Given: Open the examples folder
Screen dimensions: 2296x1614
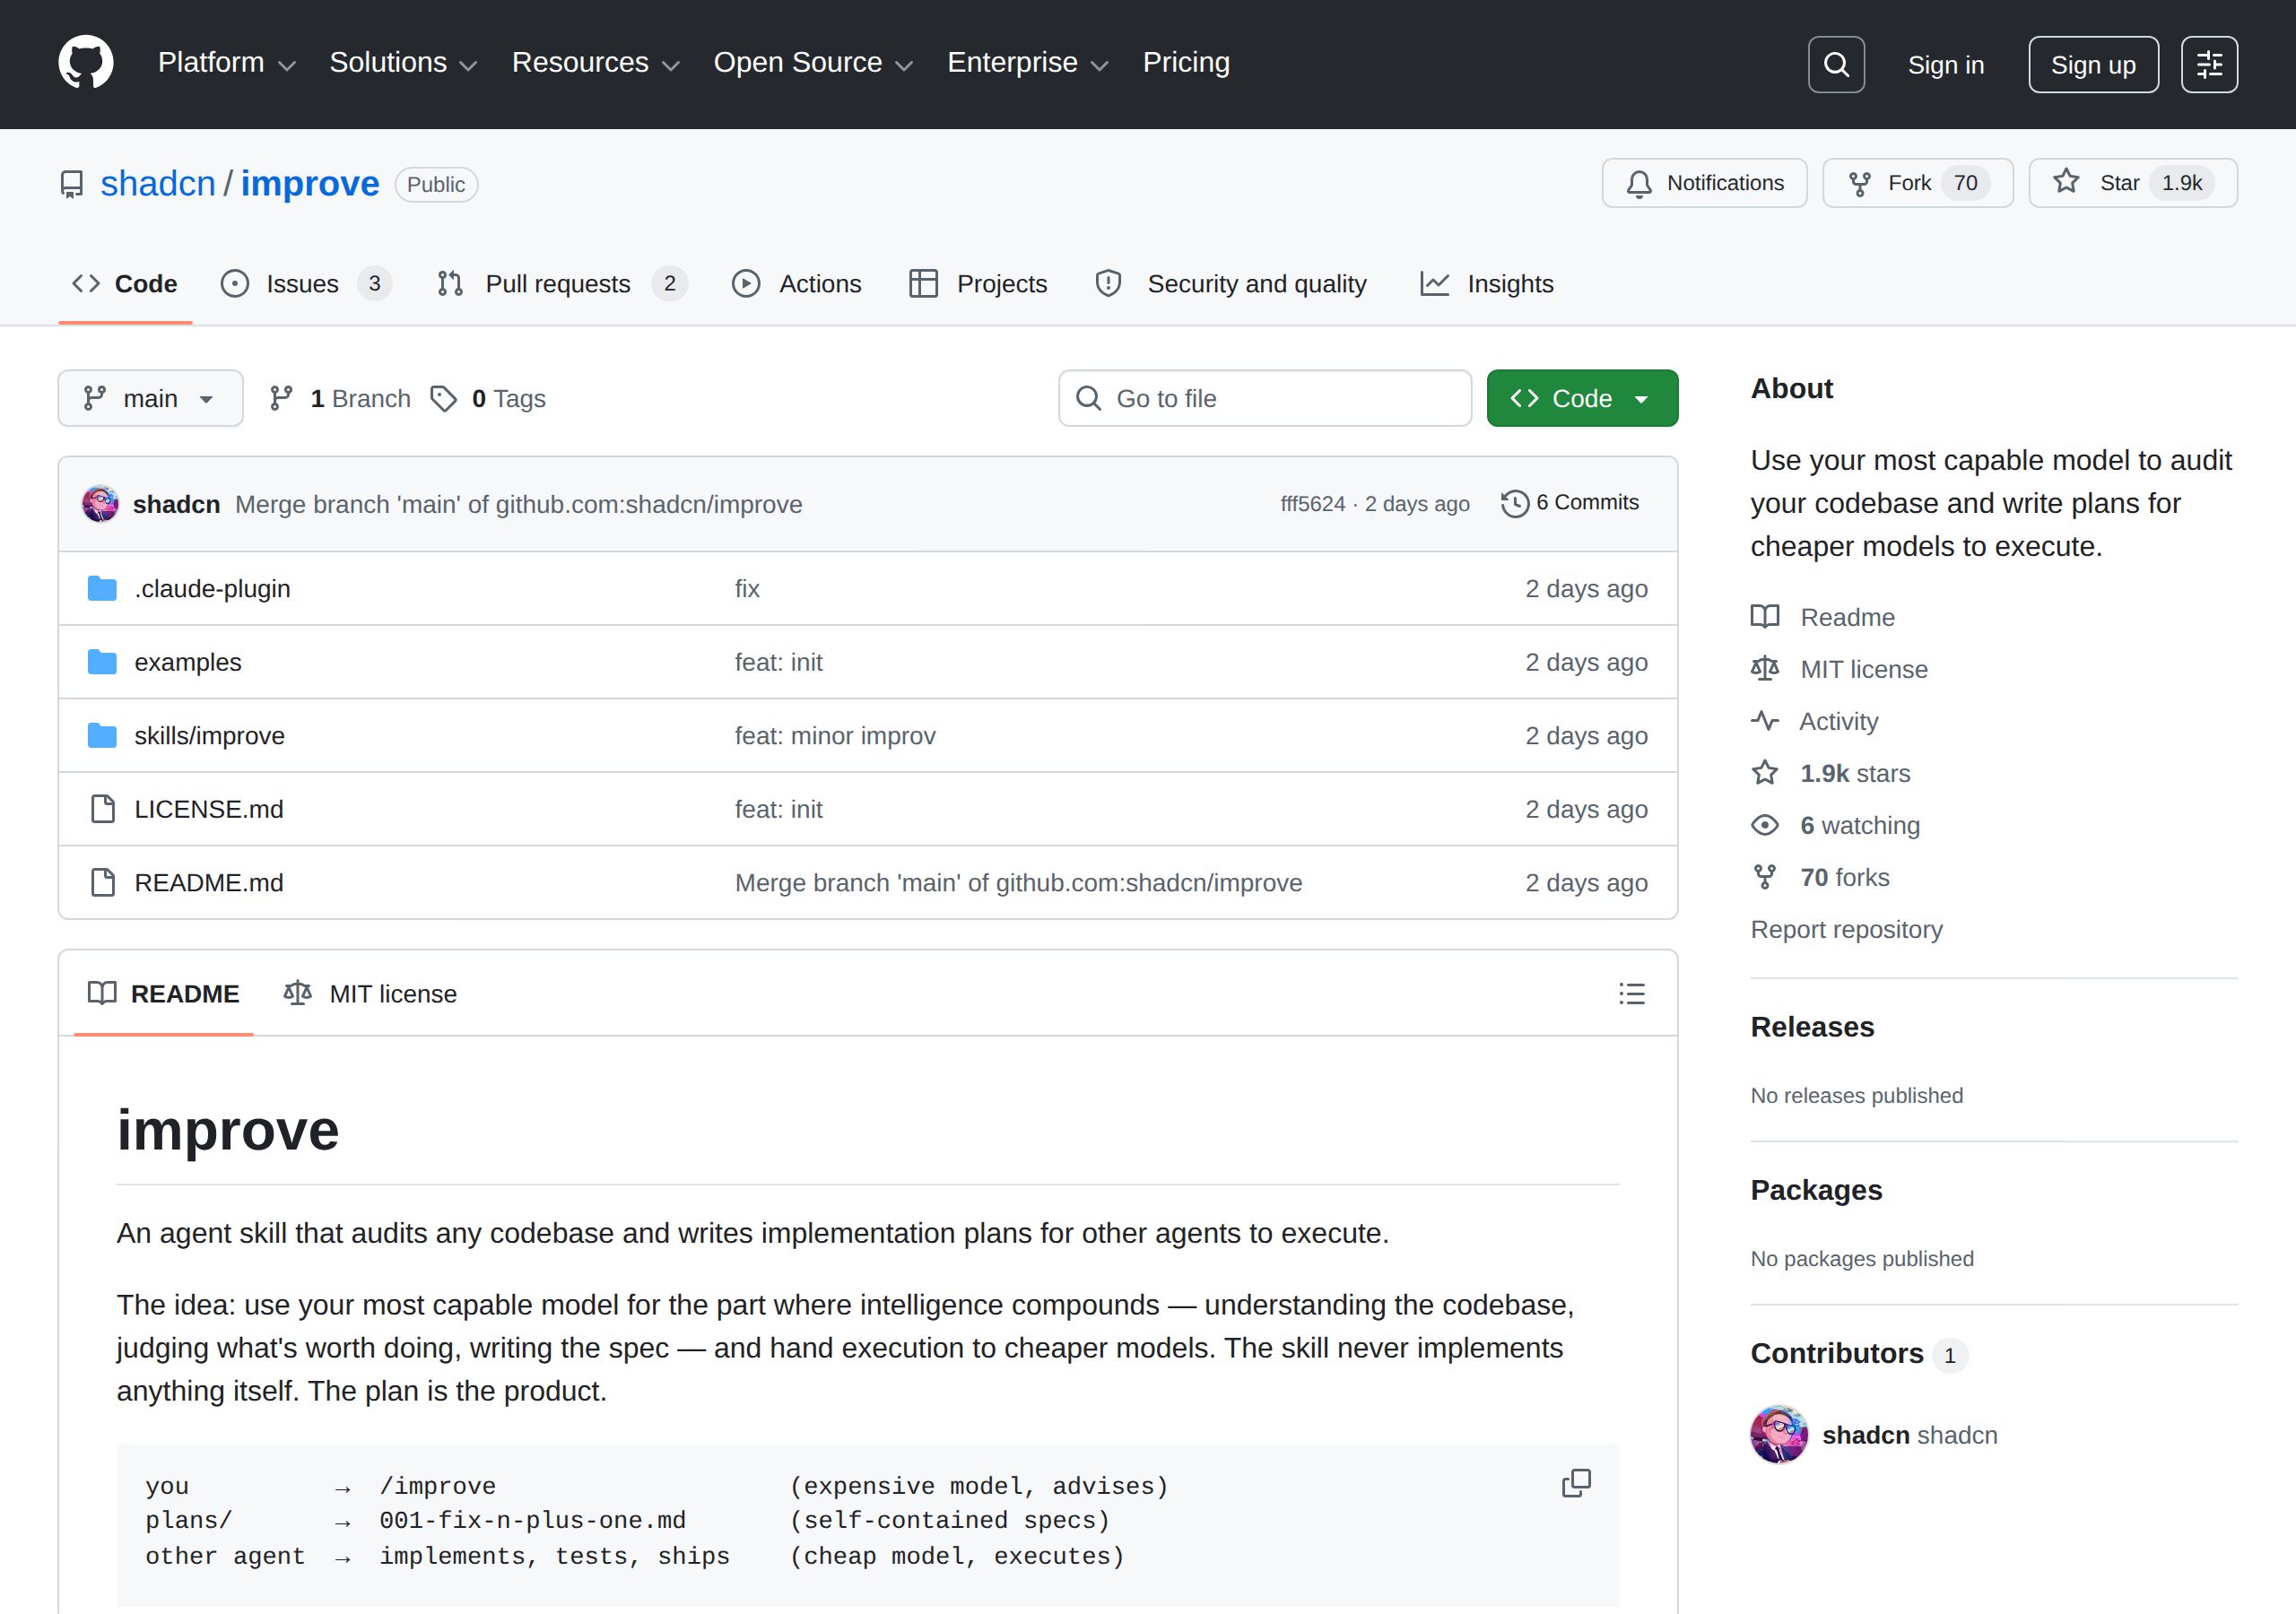Looking at the screenshot, I should point(188,663).
